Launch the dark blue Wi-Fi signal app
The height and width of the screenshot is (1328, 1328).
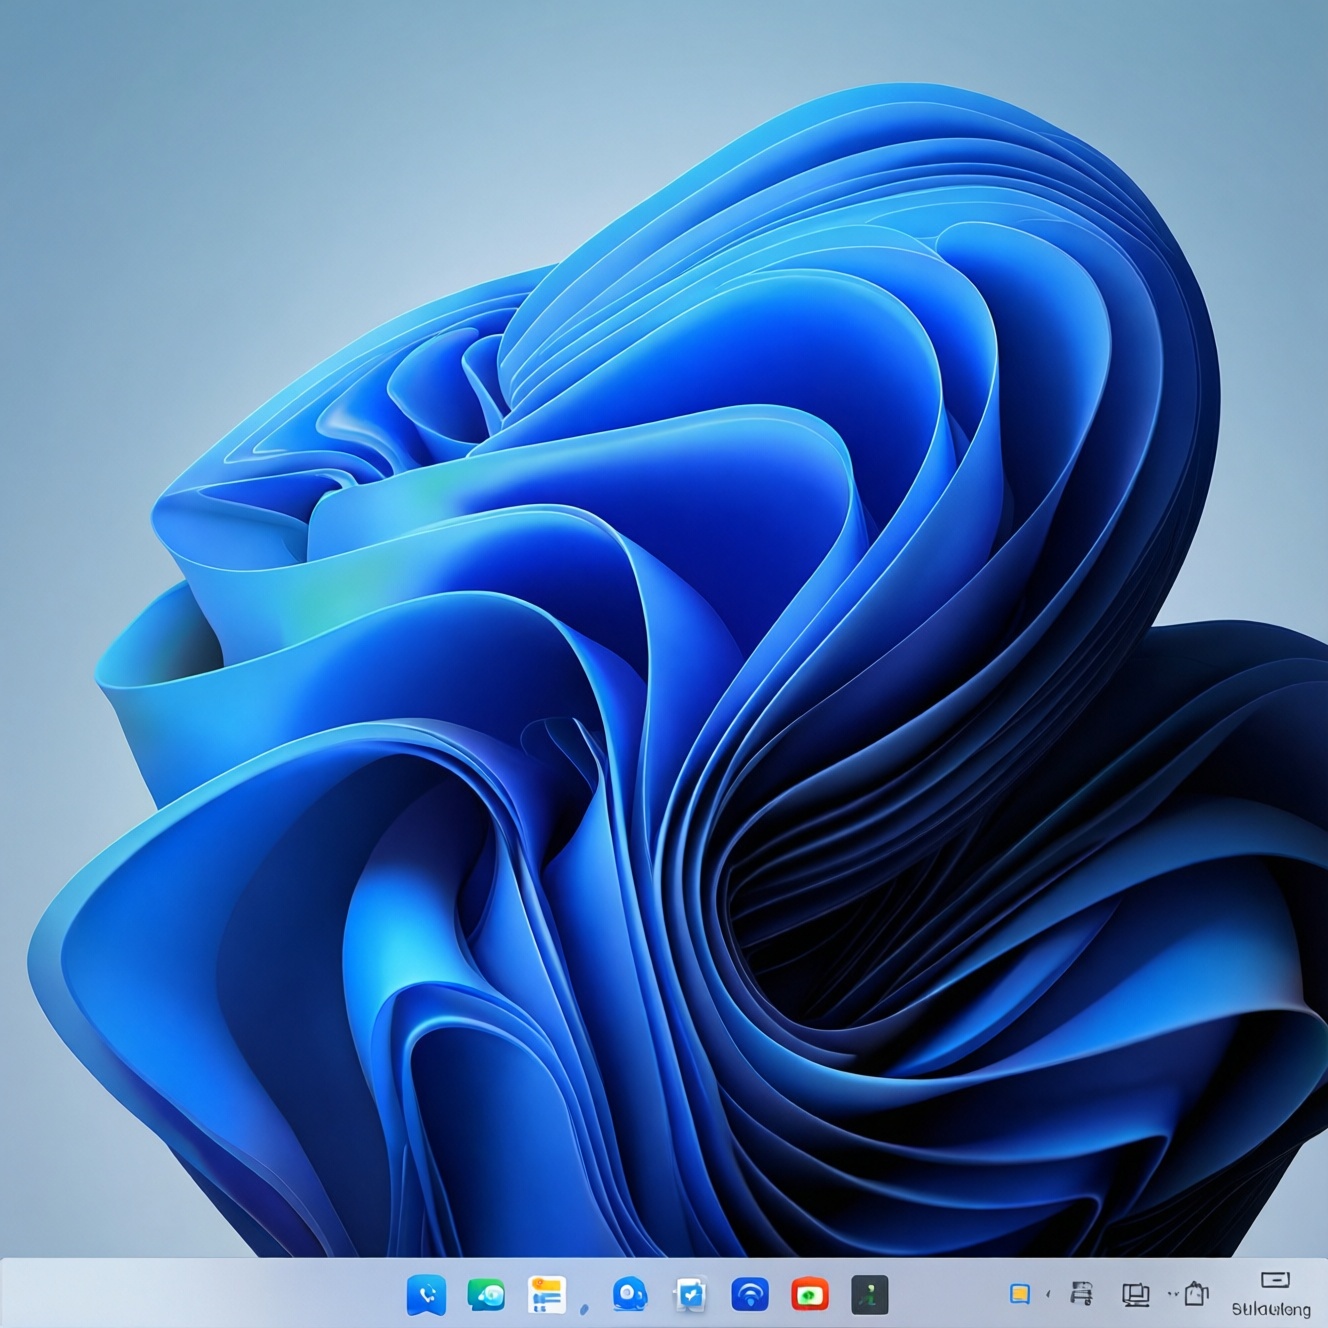tap(750, 1296)
